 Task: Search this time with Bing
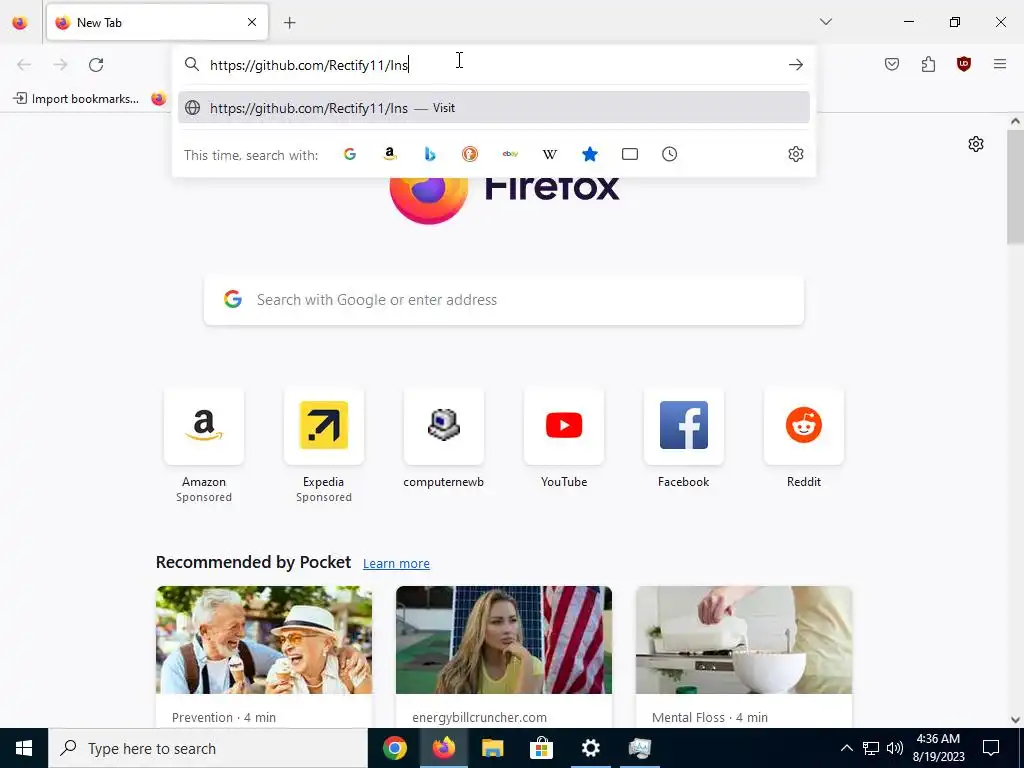tap(430, 154)
